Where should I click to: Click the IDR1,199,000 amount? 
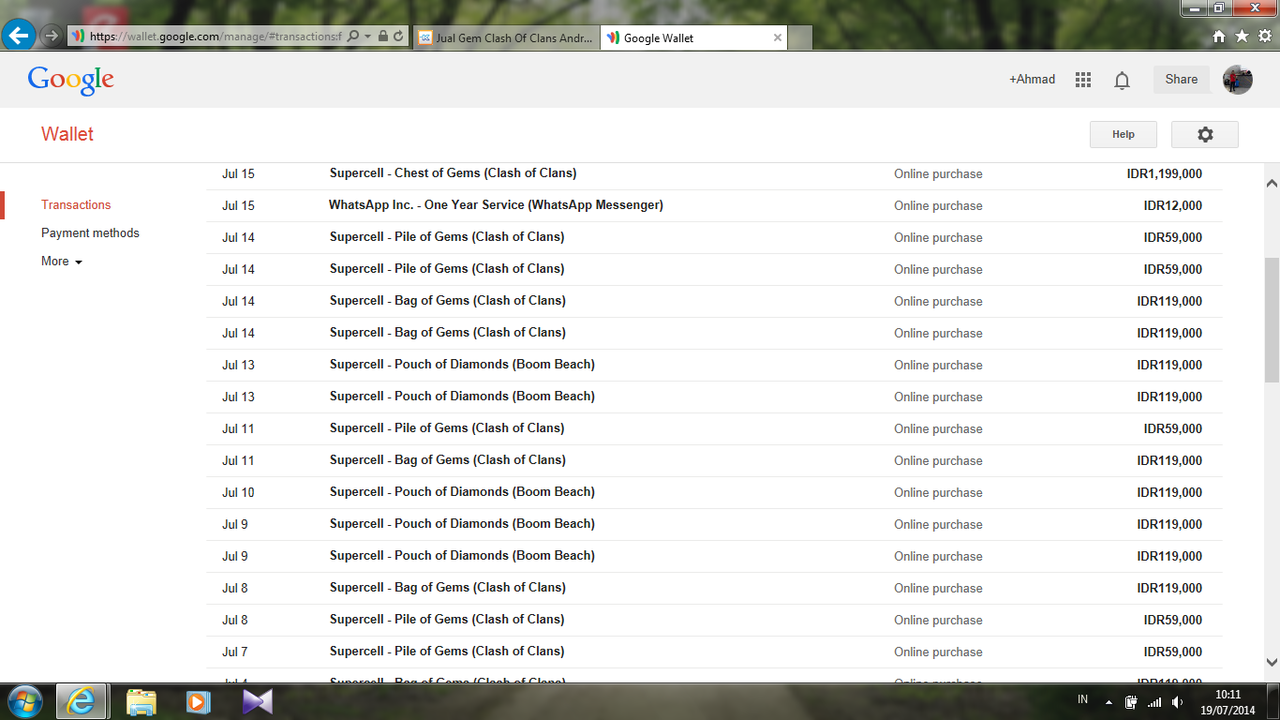click(1164, 174)
